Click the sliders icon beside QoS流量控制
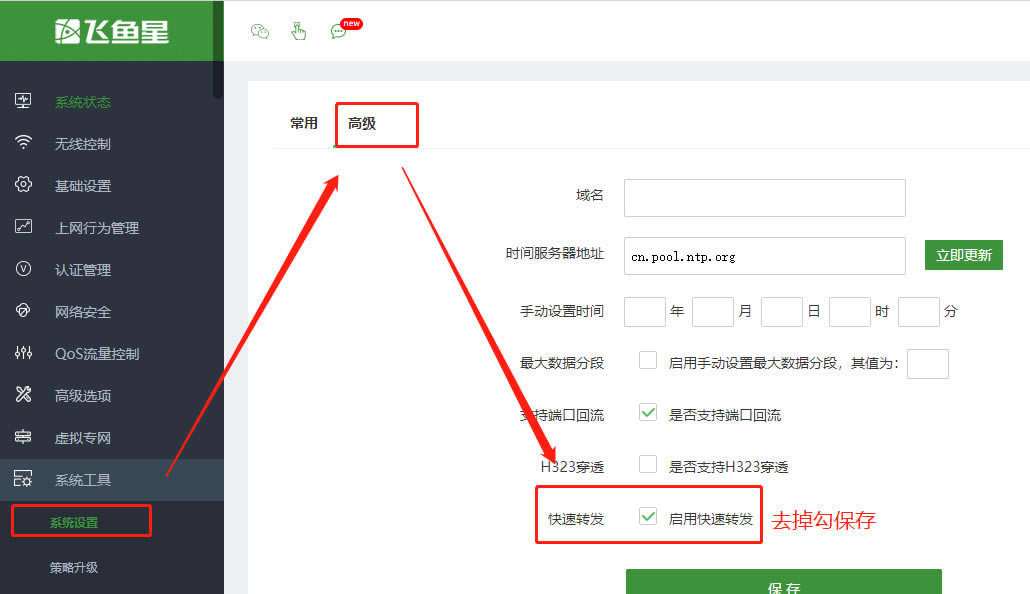The width and height of the screenshot is (1030, 594). (x=23, y=353)
